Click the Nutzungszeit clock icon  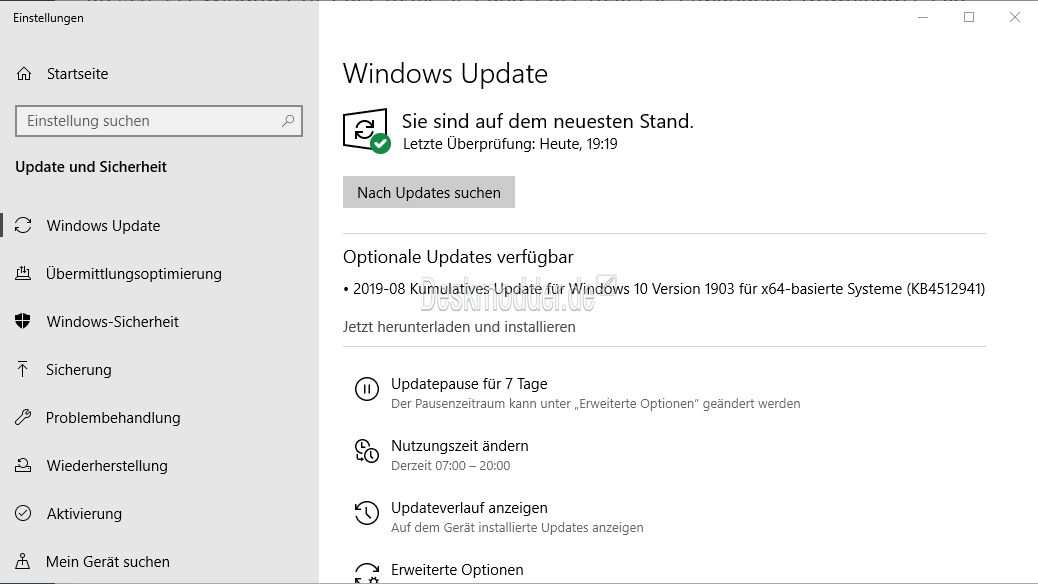click(x=367, y=451)
